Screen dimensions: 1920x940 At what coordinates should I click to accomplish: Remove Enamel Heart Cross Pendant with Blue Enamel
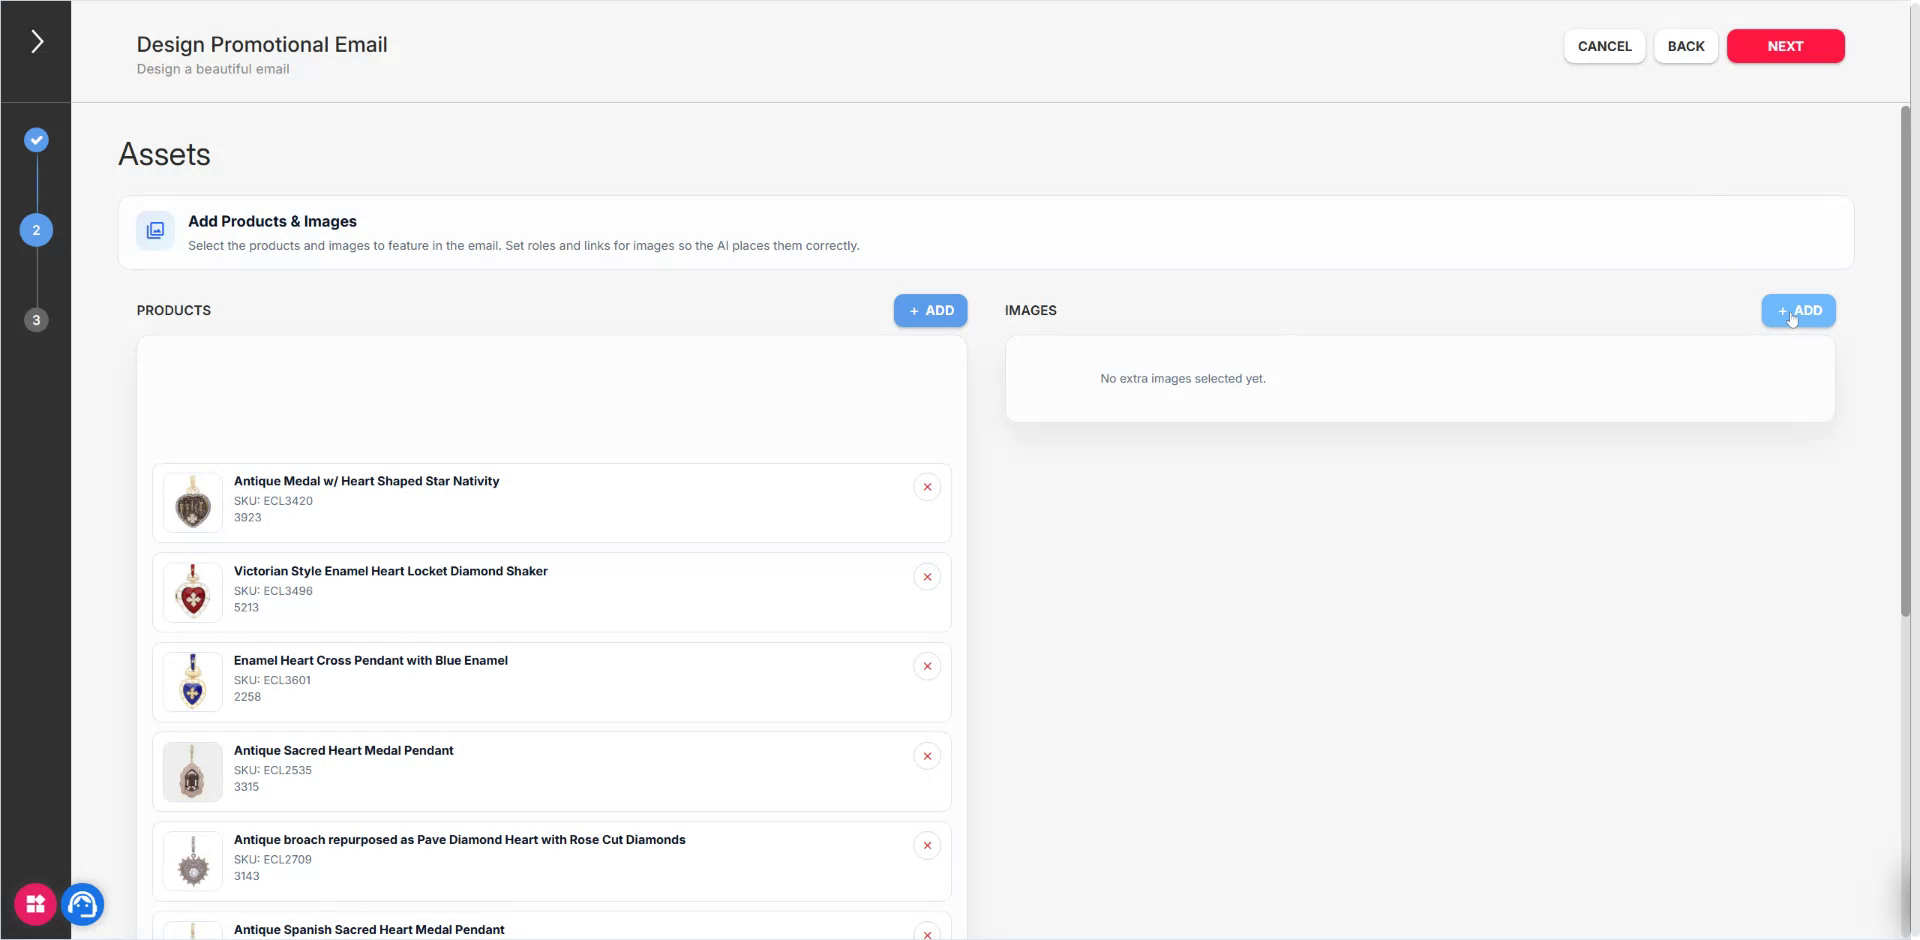927,667
